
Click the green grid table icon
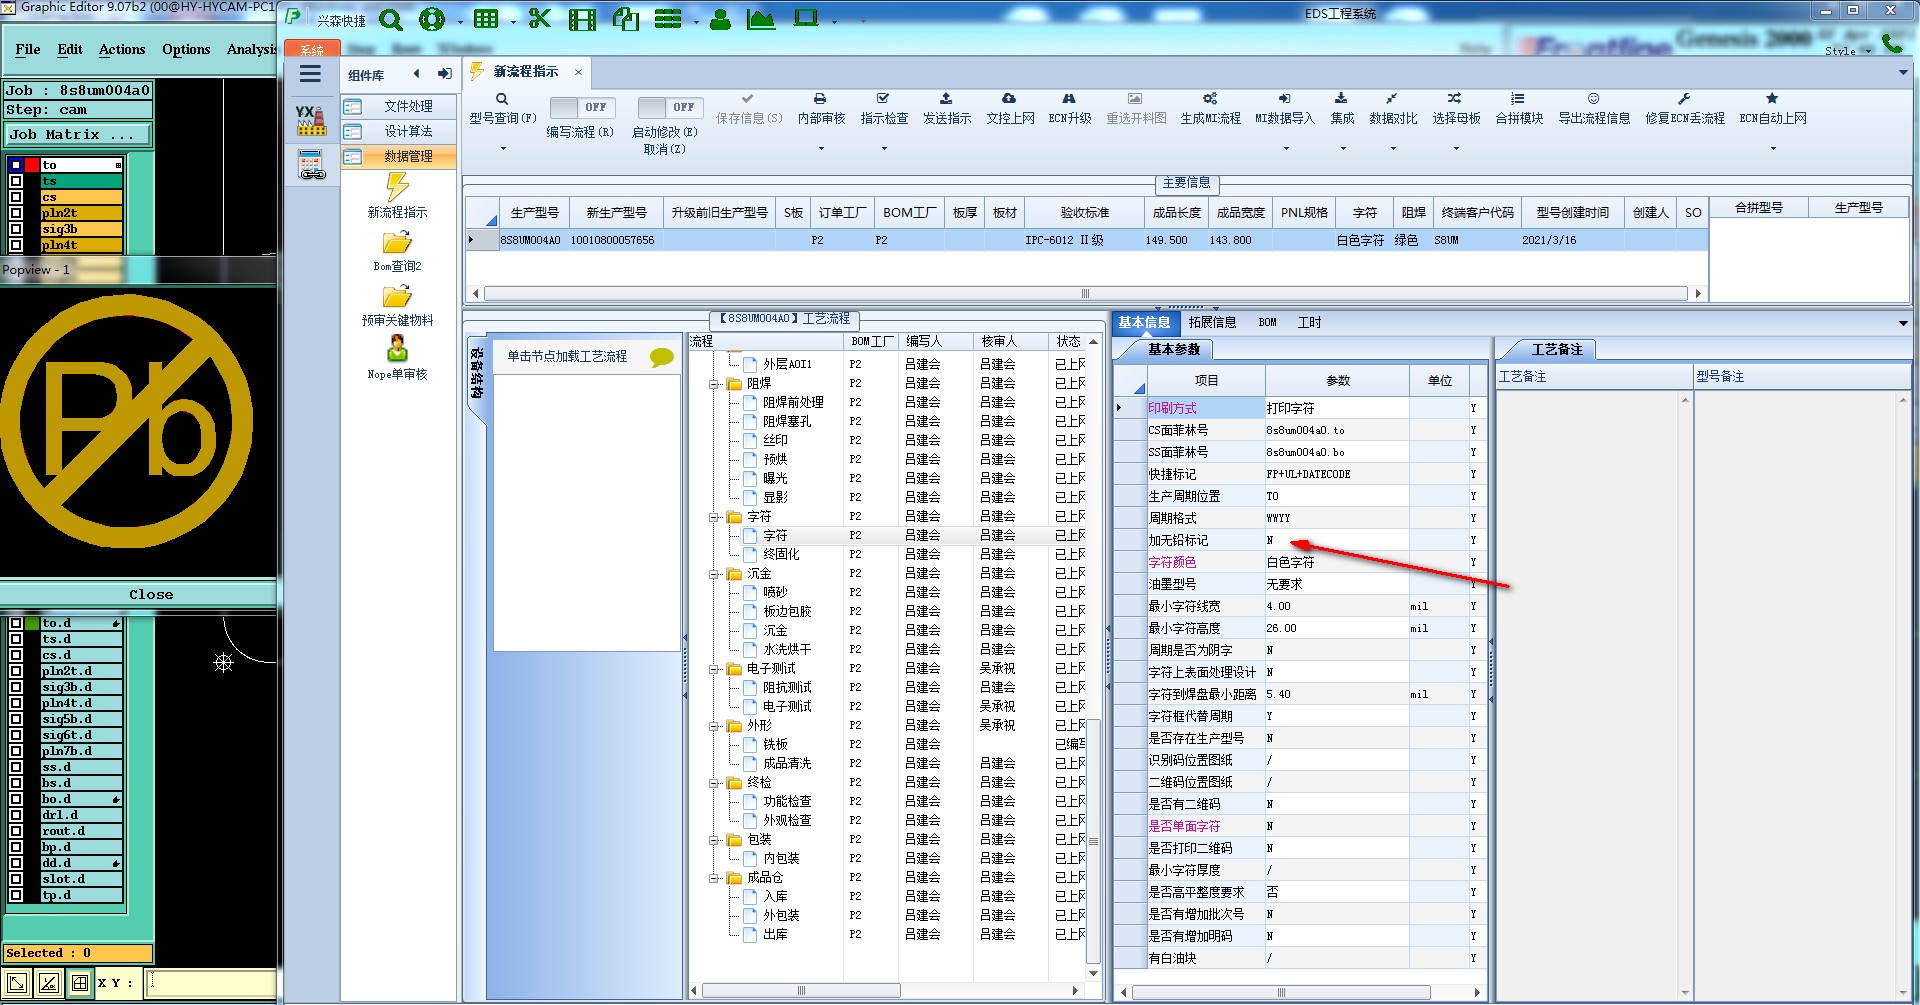[486, 19]
